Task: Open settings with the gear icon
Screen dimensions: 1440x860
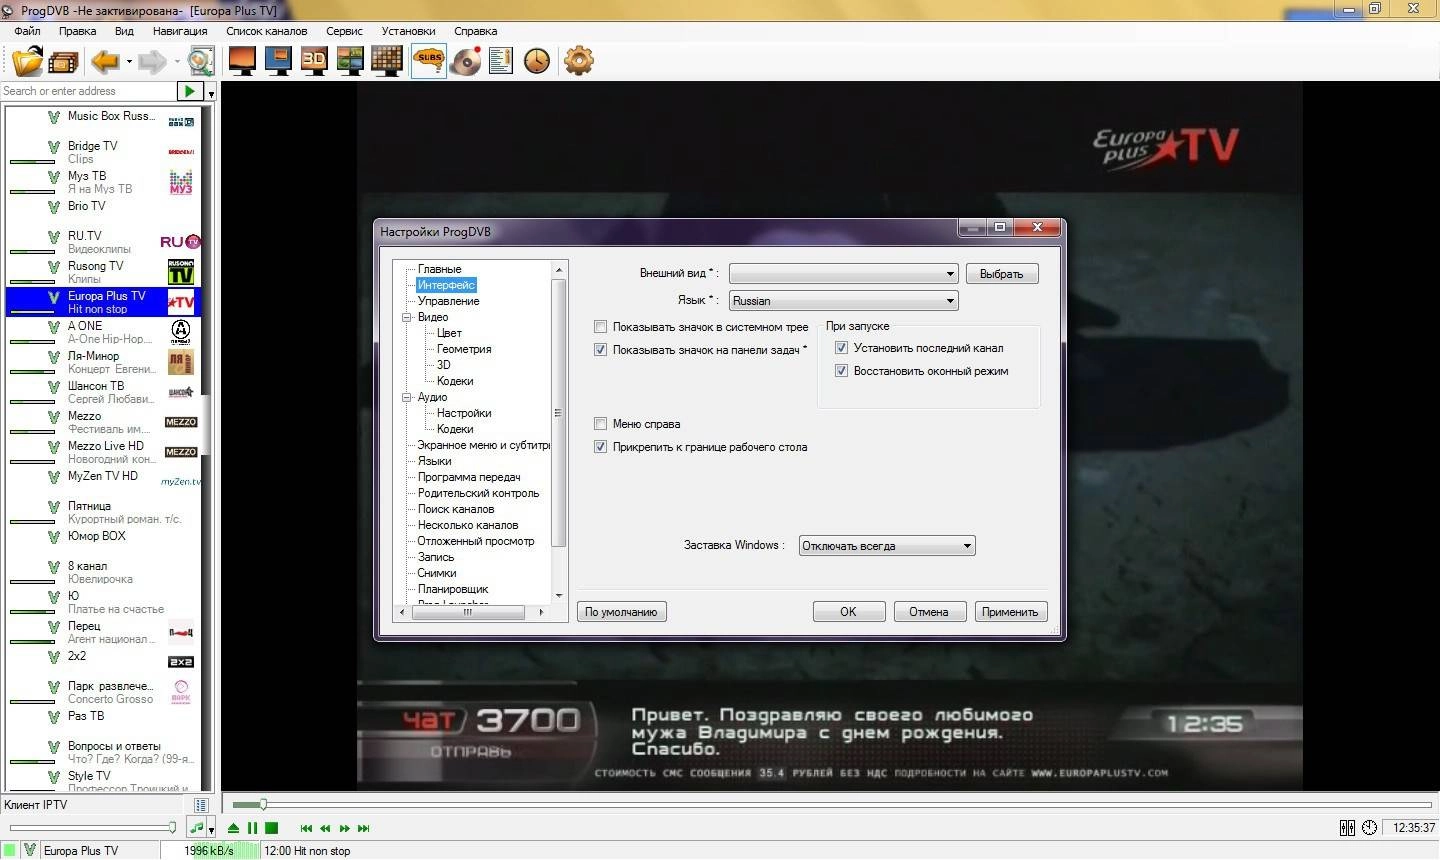Action: [x=578, y=61]
